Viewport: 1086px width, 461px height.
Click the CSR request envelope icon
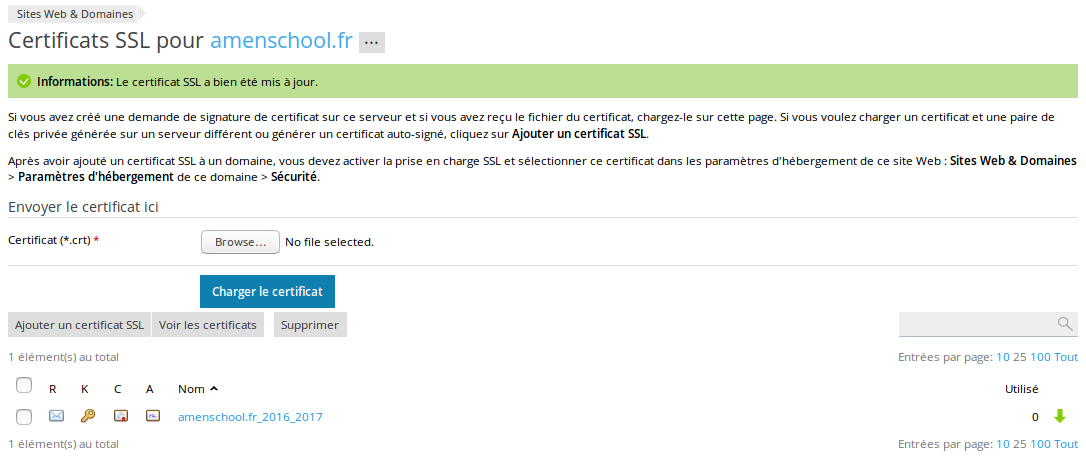56,416
